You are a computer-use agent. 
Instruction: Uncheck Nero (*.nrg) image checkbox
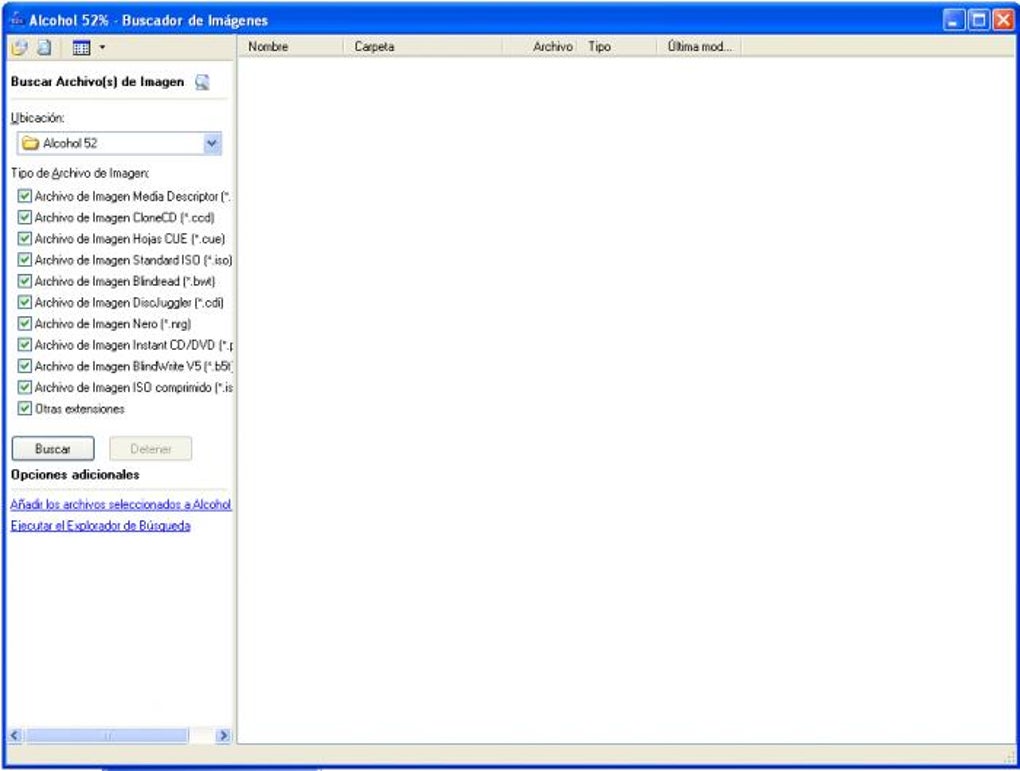25,323
